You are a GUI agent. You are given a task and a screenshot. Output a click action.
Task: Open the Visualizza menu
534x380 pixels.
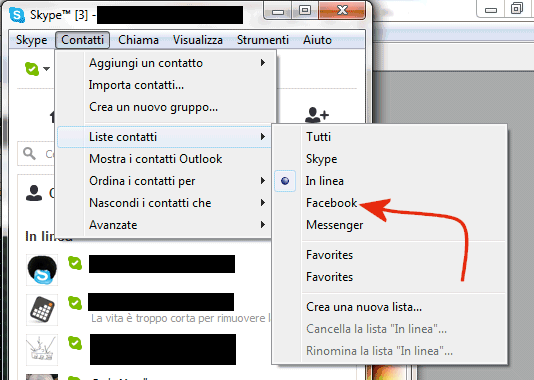[x=198, y=40]
